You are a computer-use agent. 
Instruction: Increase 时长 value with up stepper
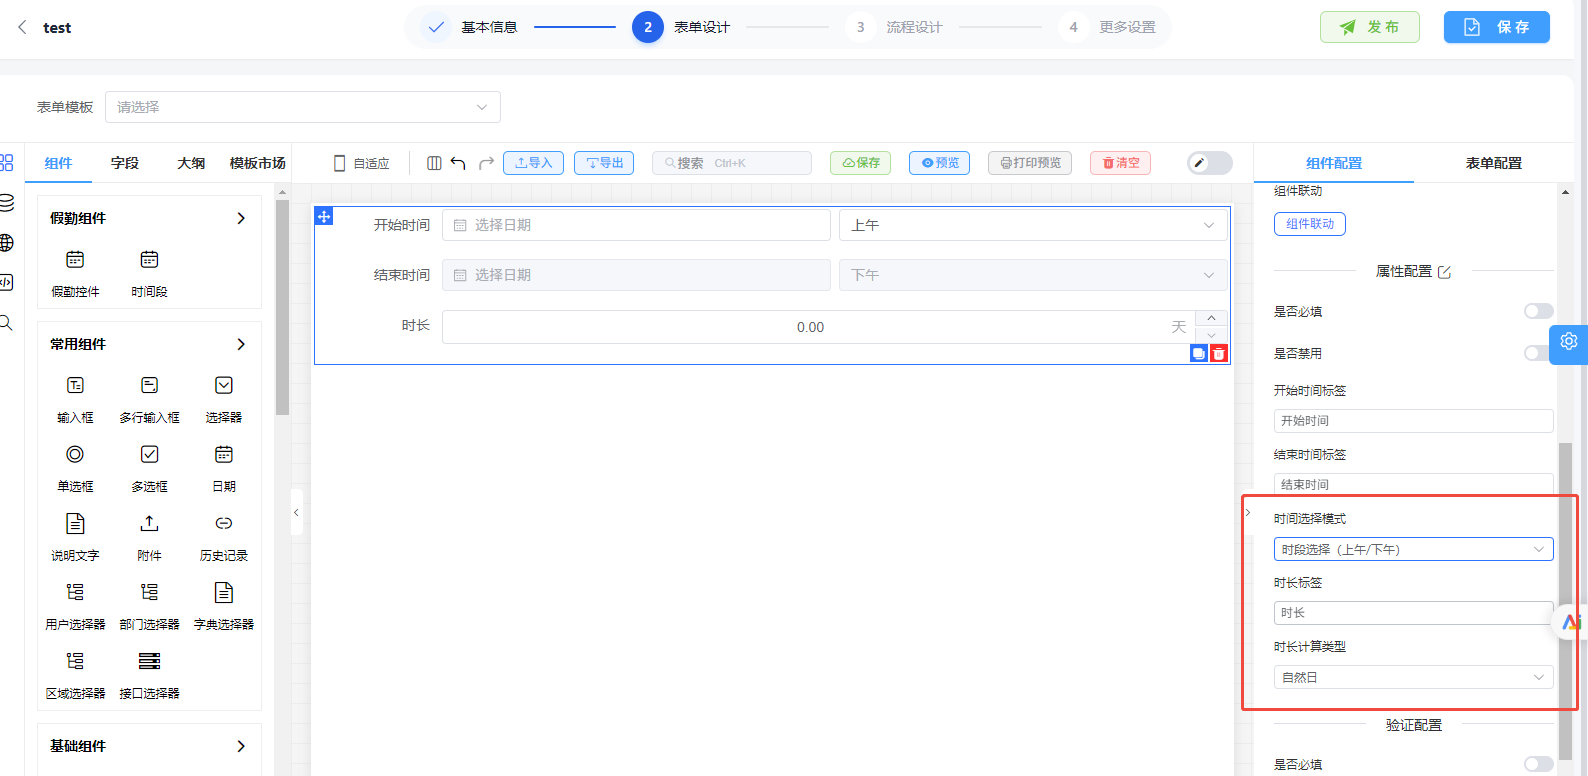coord(1211,318)
